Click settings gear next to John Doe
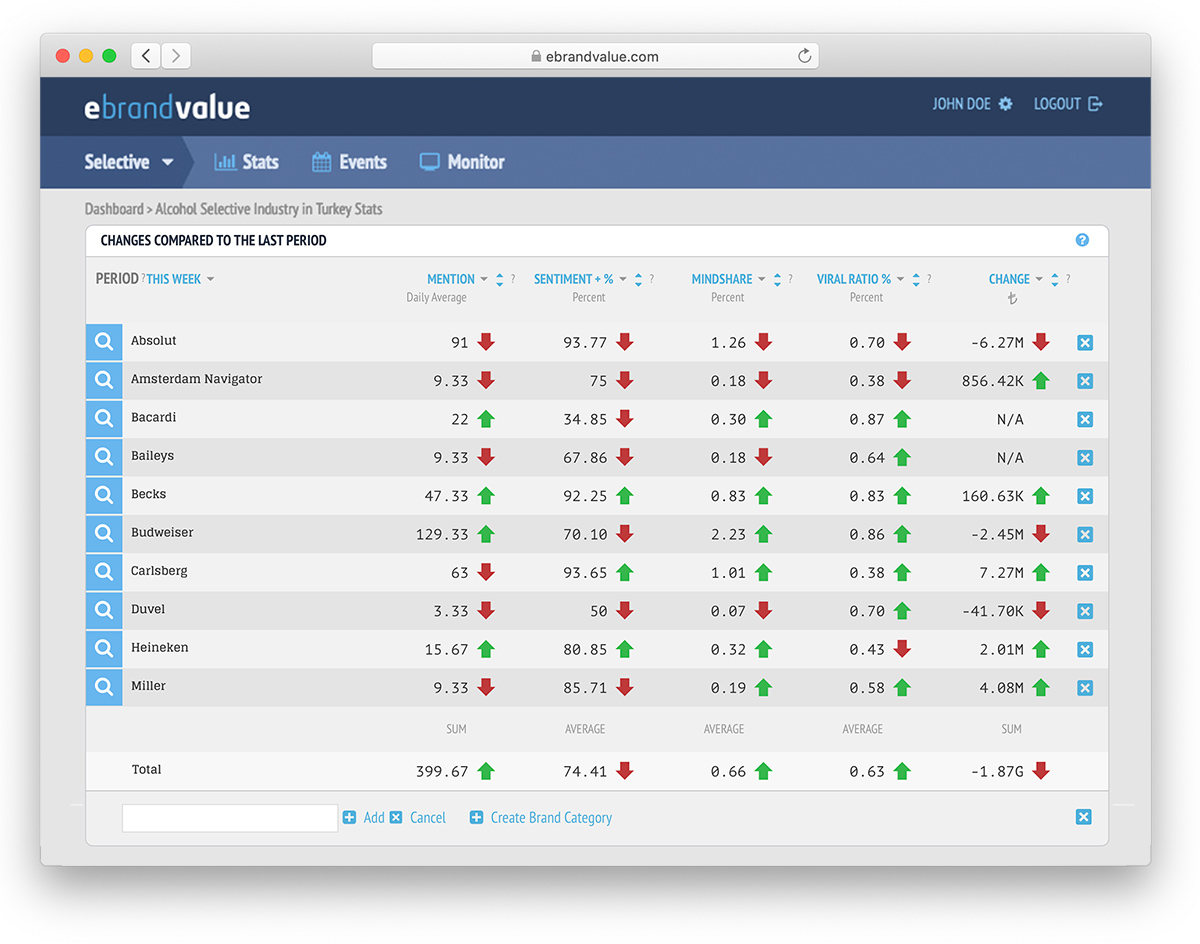 [x=1005, y=104]
